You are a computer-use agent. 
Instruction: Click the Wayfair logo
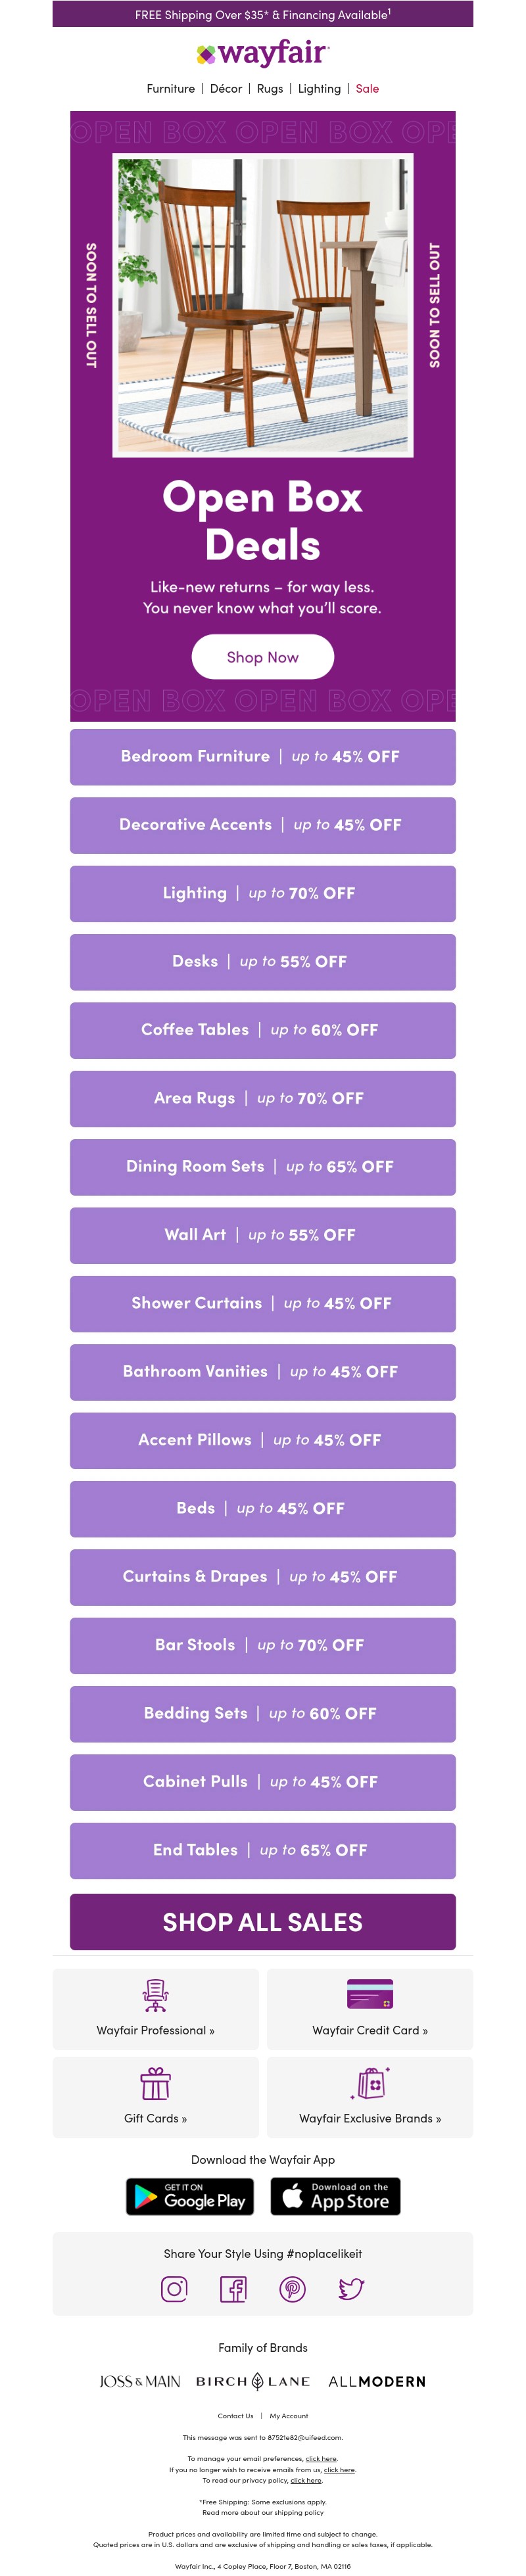click(262, 54)
